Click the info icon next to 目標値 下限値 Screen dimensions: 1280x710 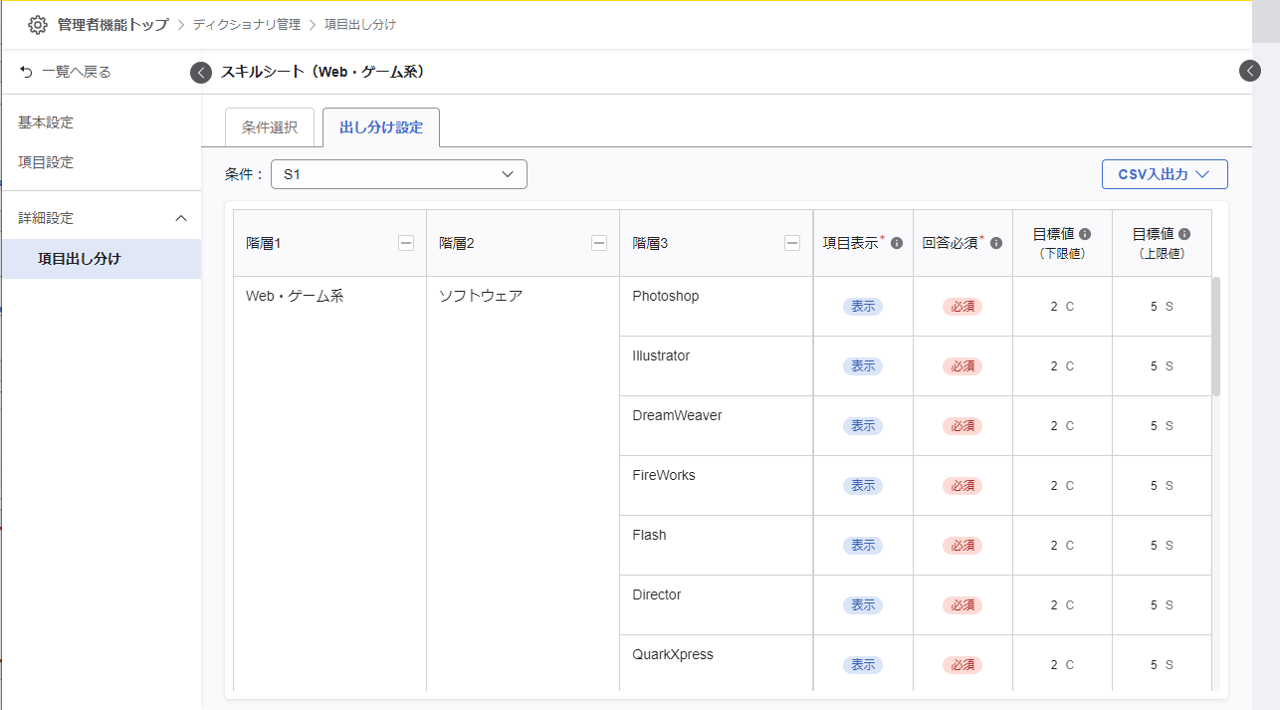pos(1085,234)
